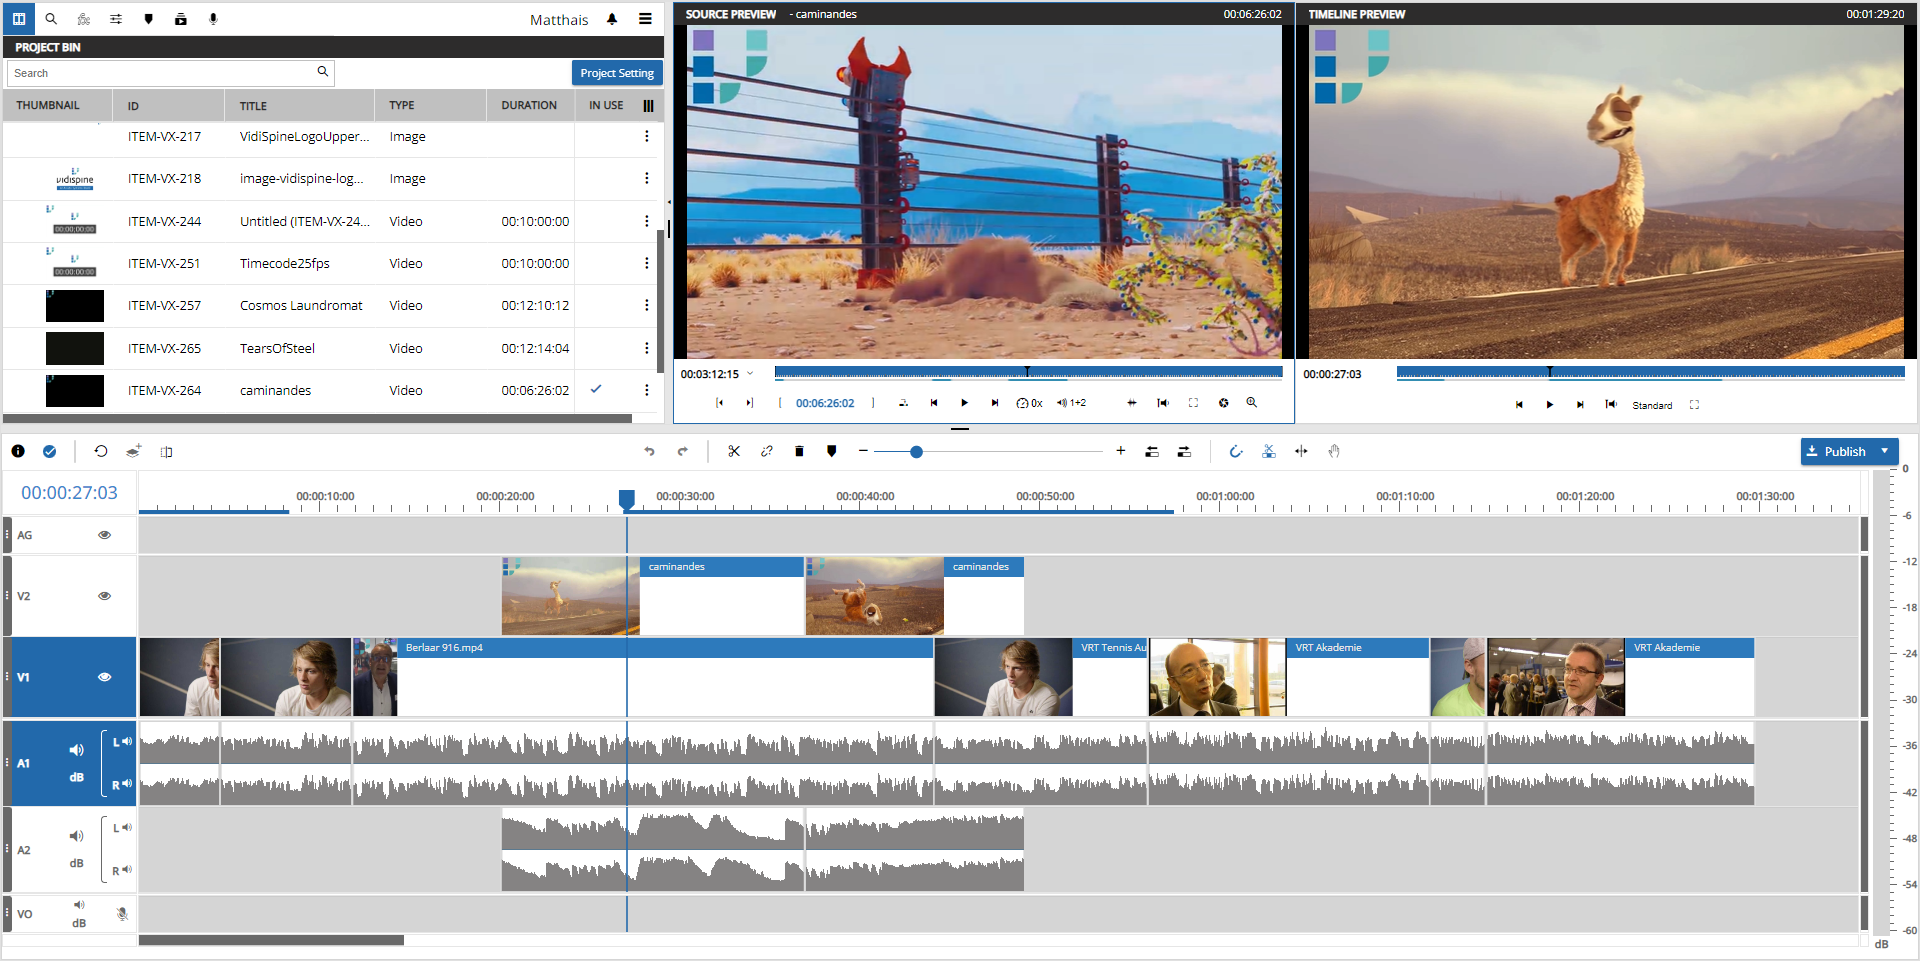Toggle V2 track visibility eye
This screenshot has height=961, width=1920.
(x=104, y=596)
